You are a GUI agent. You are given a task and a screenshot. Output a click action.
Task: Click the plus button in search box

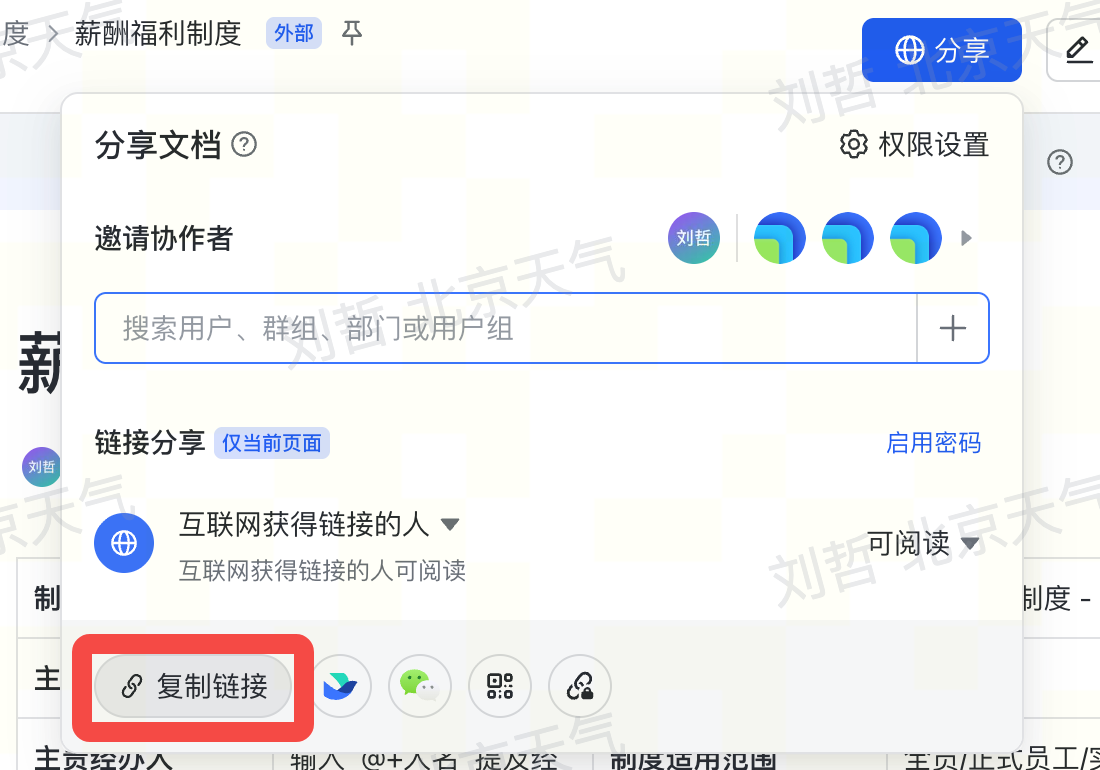(x=953, y=328)
